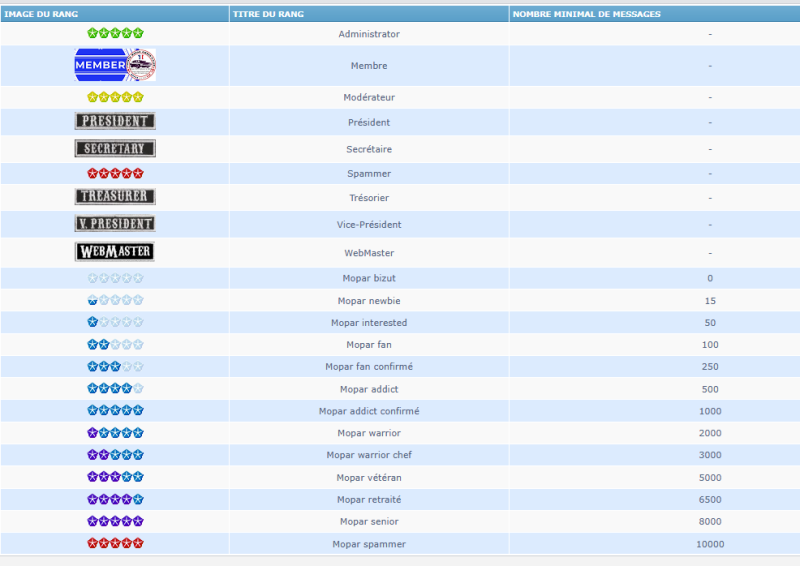Click the 'Nombre minimal de messages' header
This screenshot has width=800, height=566.
[655, 14]
